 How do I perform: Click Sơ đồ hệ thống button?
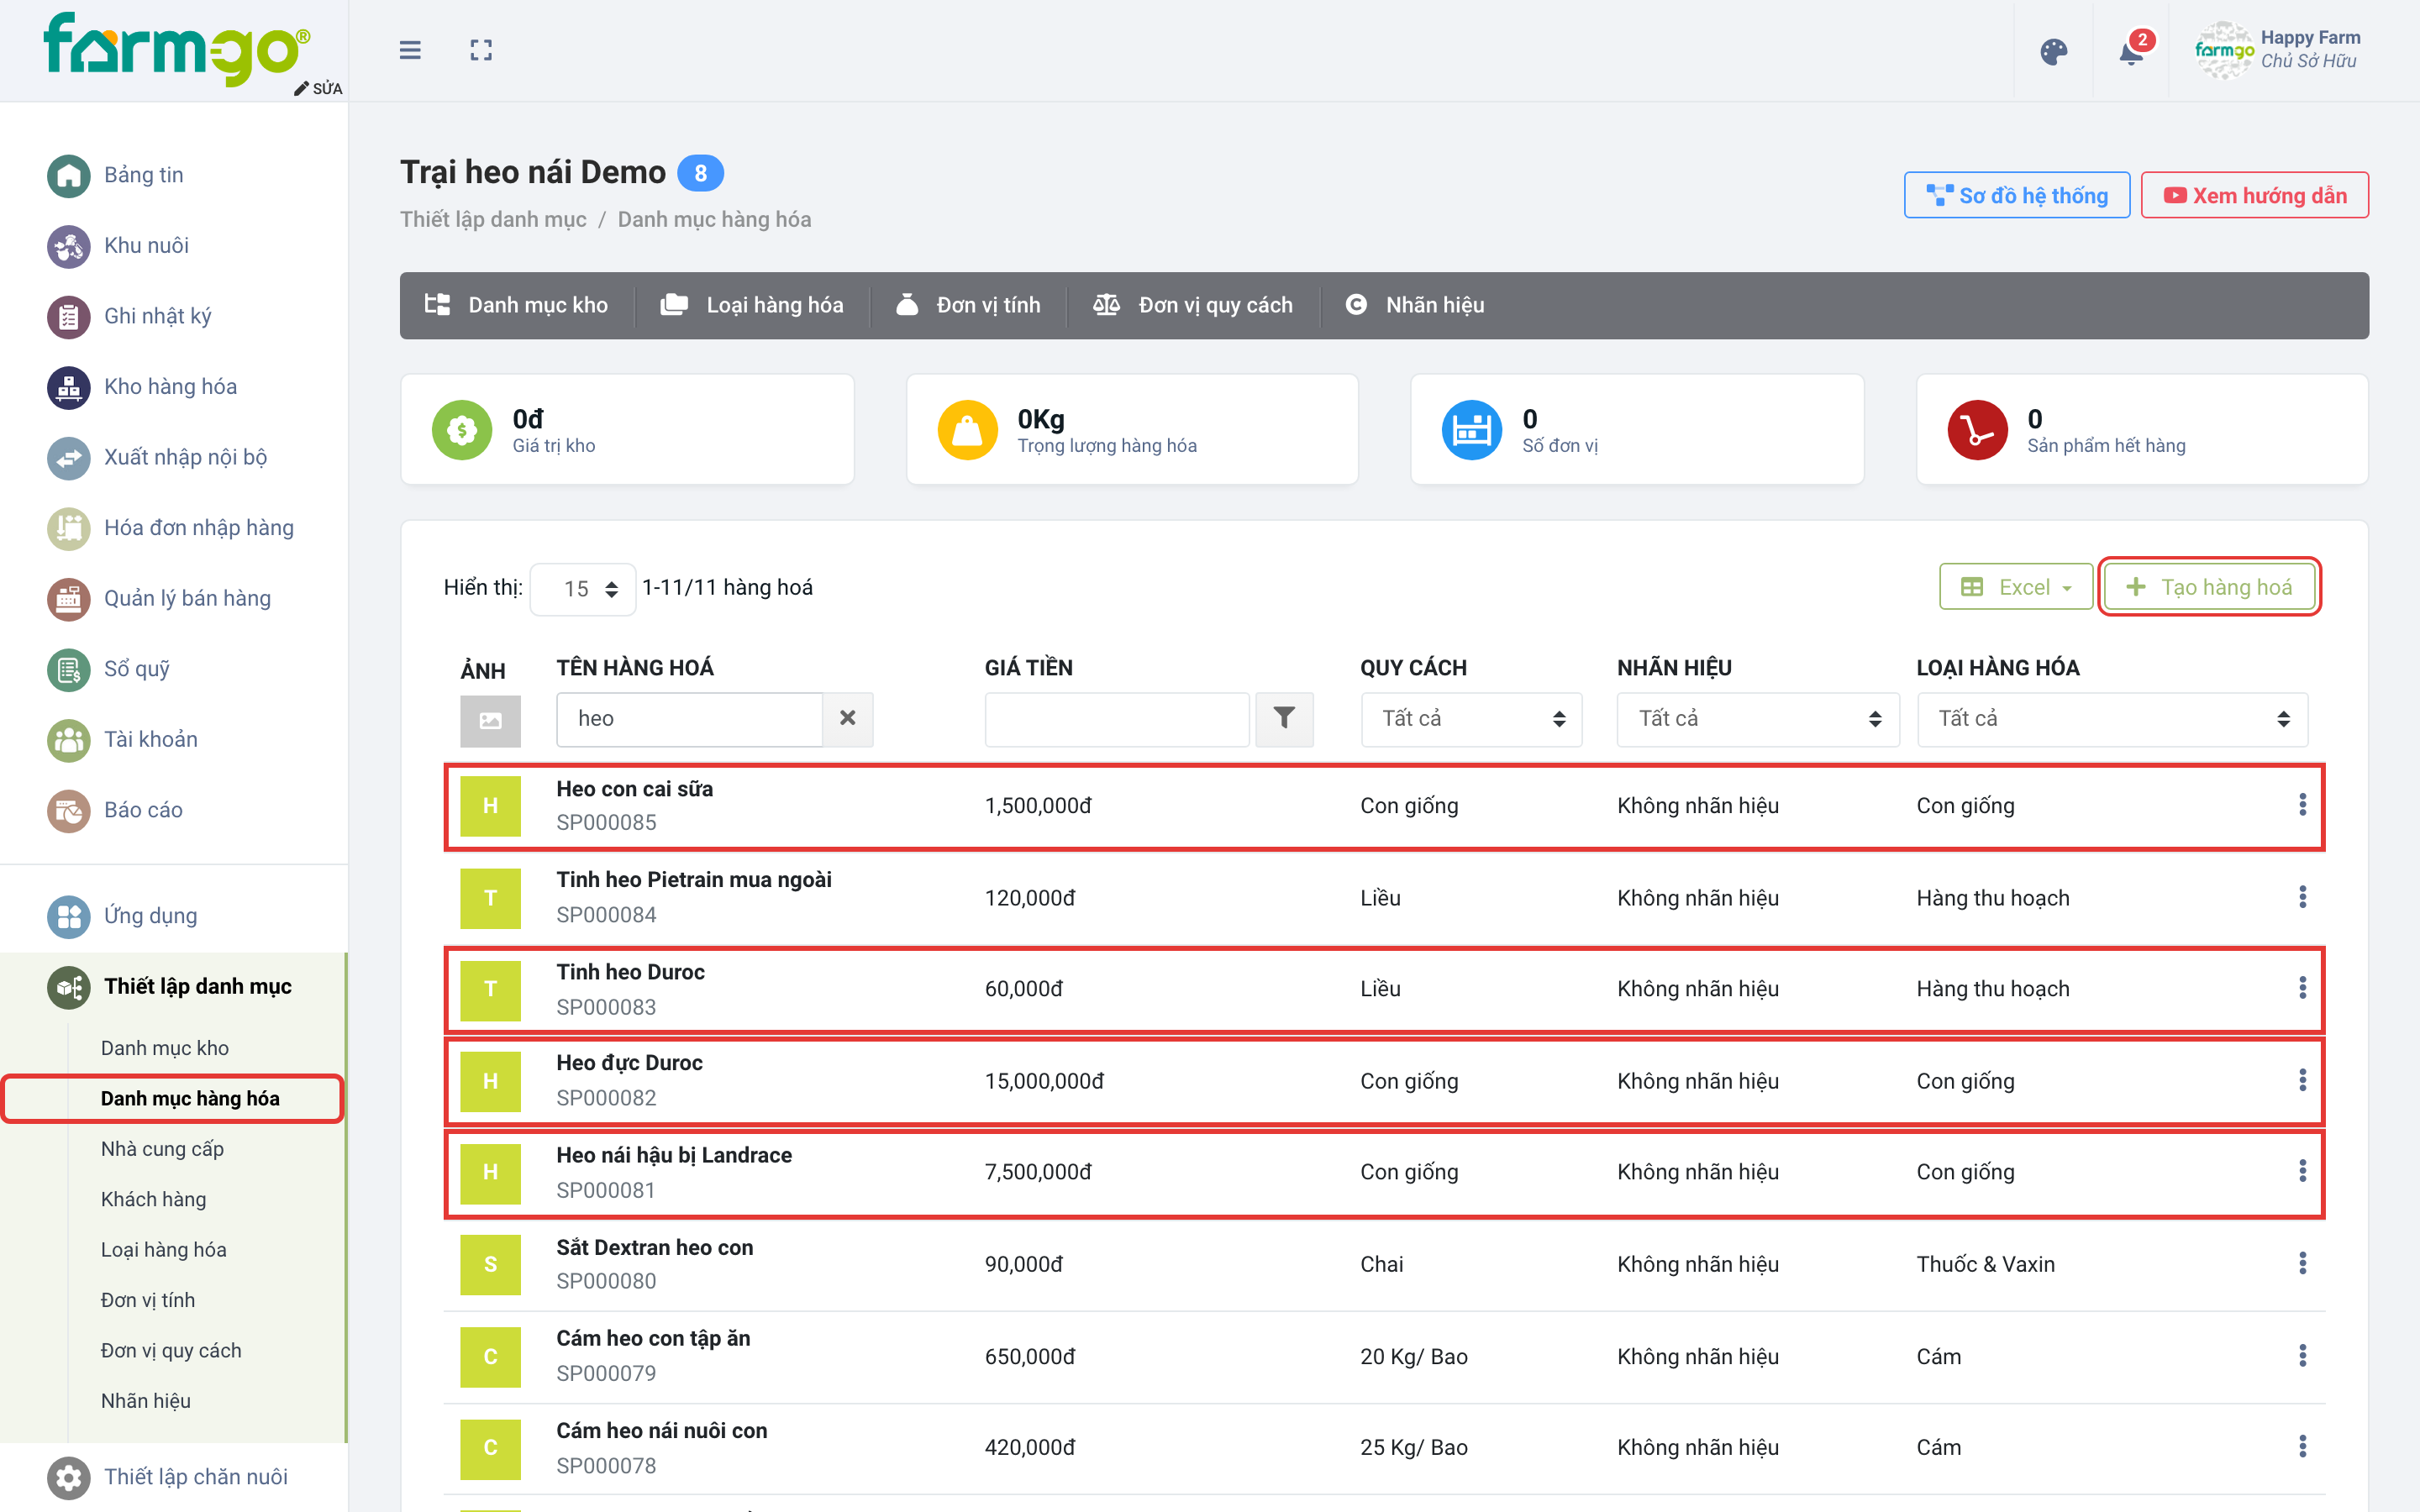pos(2016,195)
